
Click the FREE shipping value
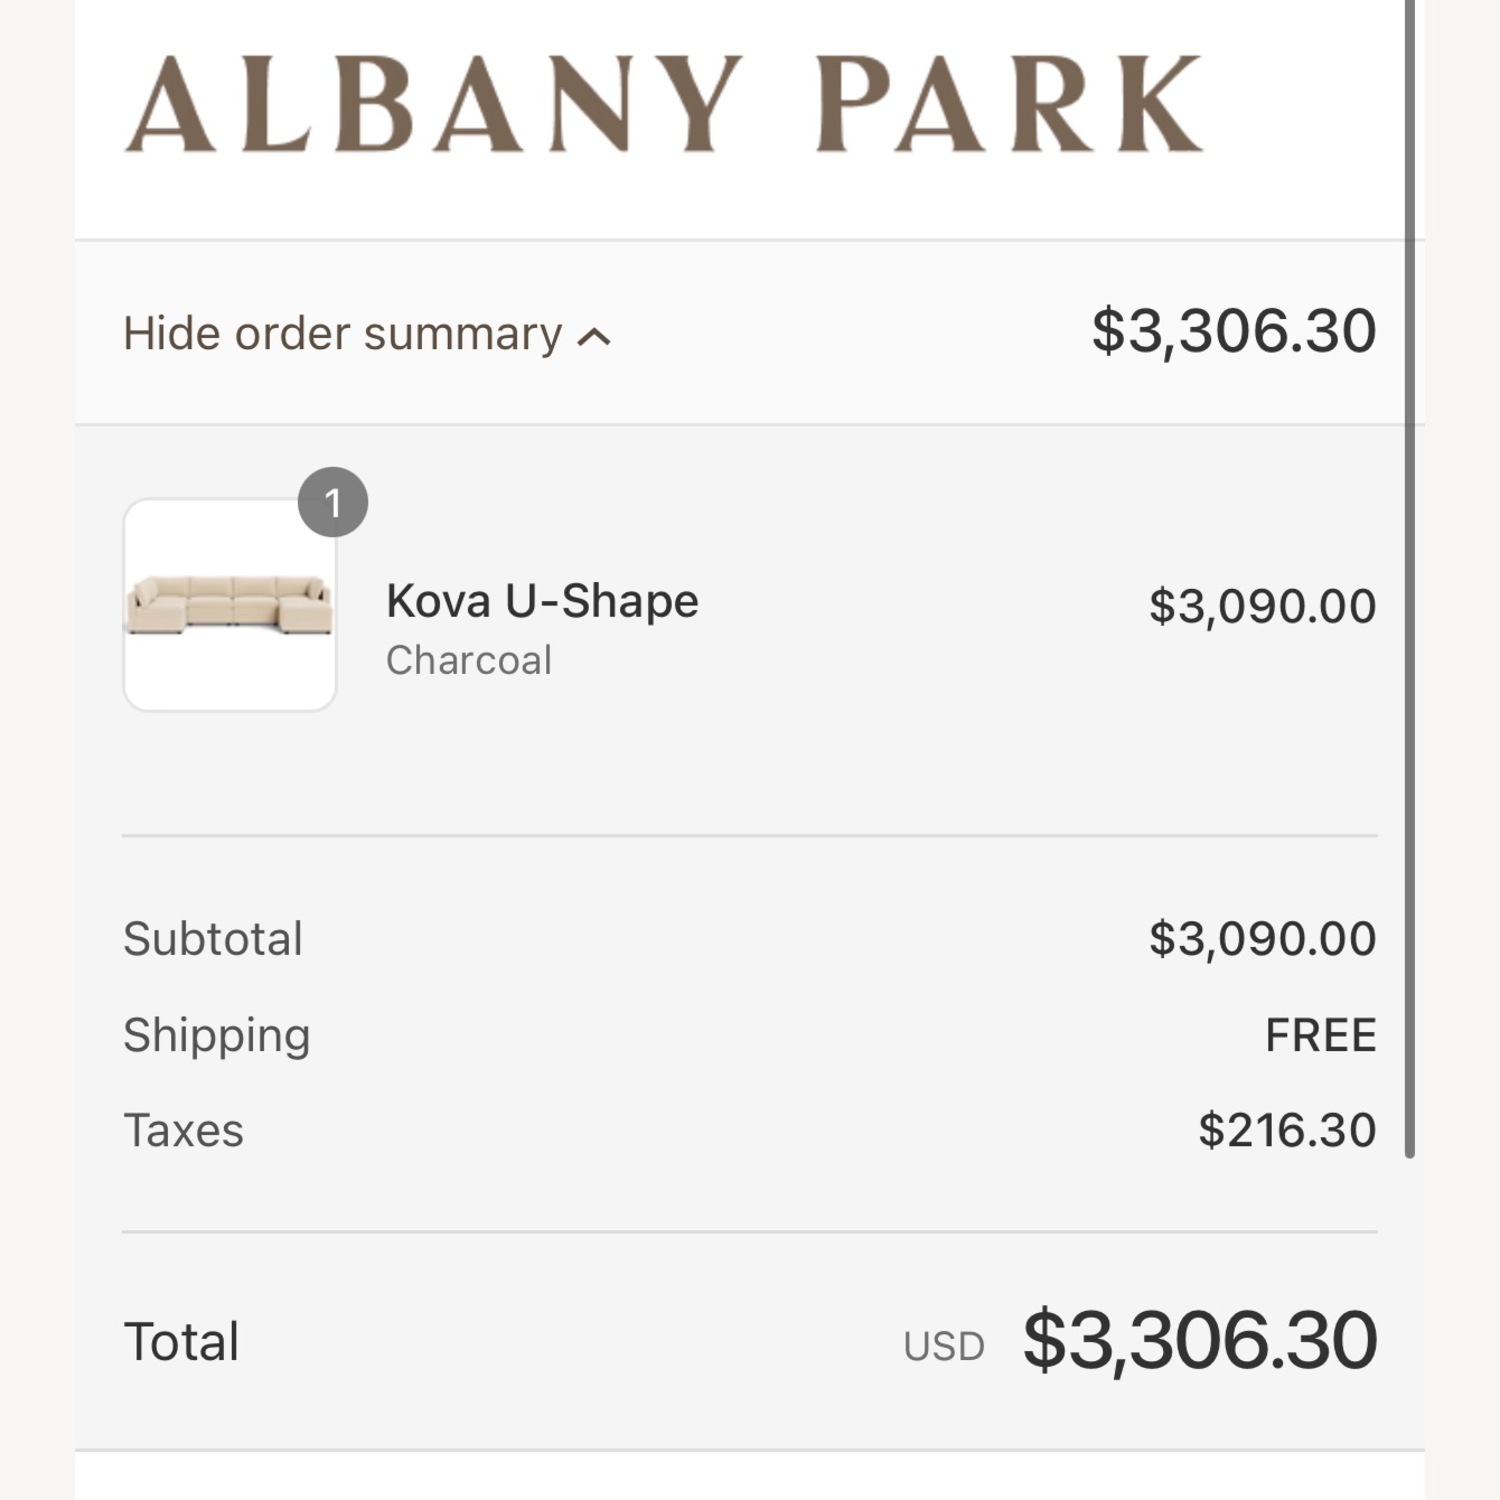click(1320, 1035)
